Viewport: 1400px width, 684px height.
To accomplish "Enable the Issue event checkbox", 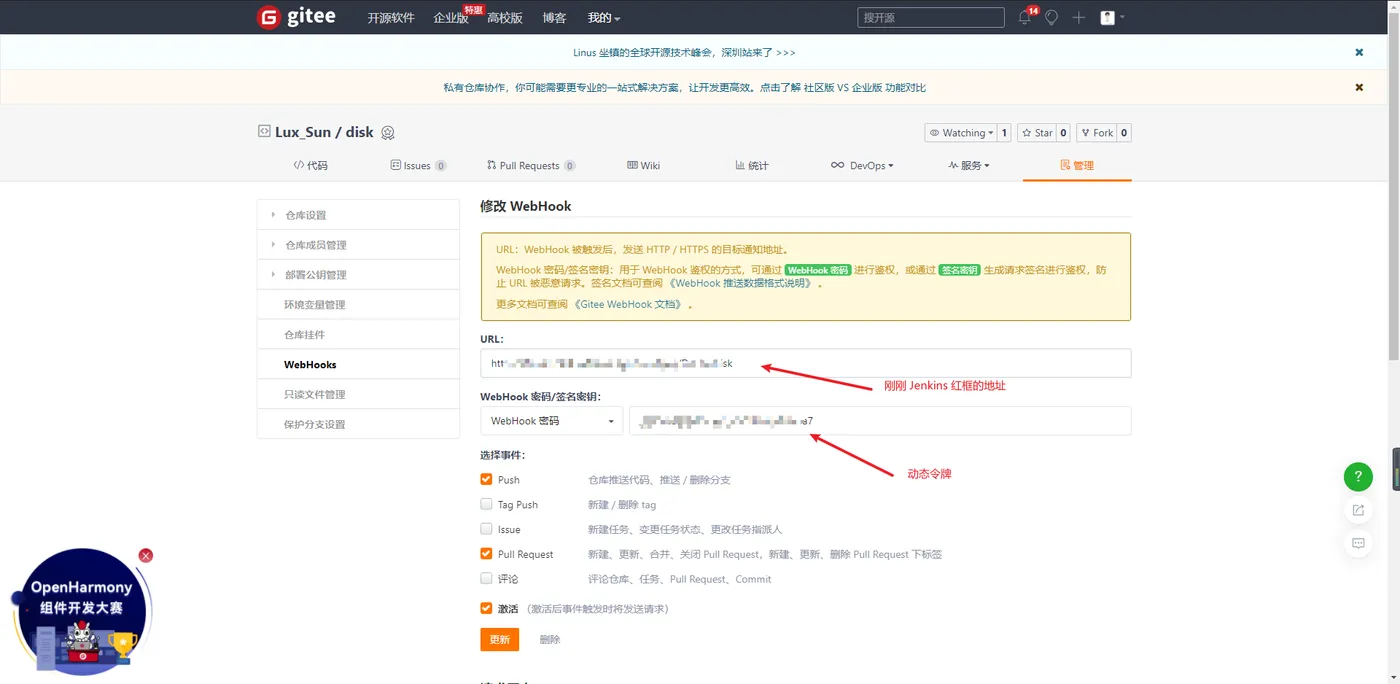I will pyautogui.click(x=486, y=529).
